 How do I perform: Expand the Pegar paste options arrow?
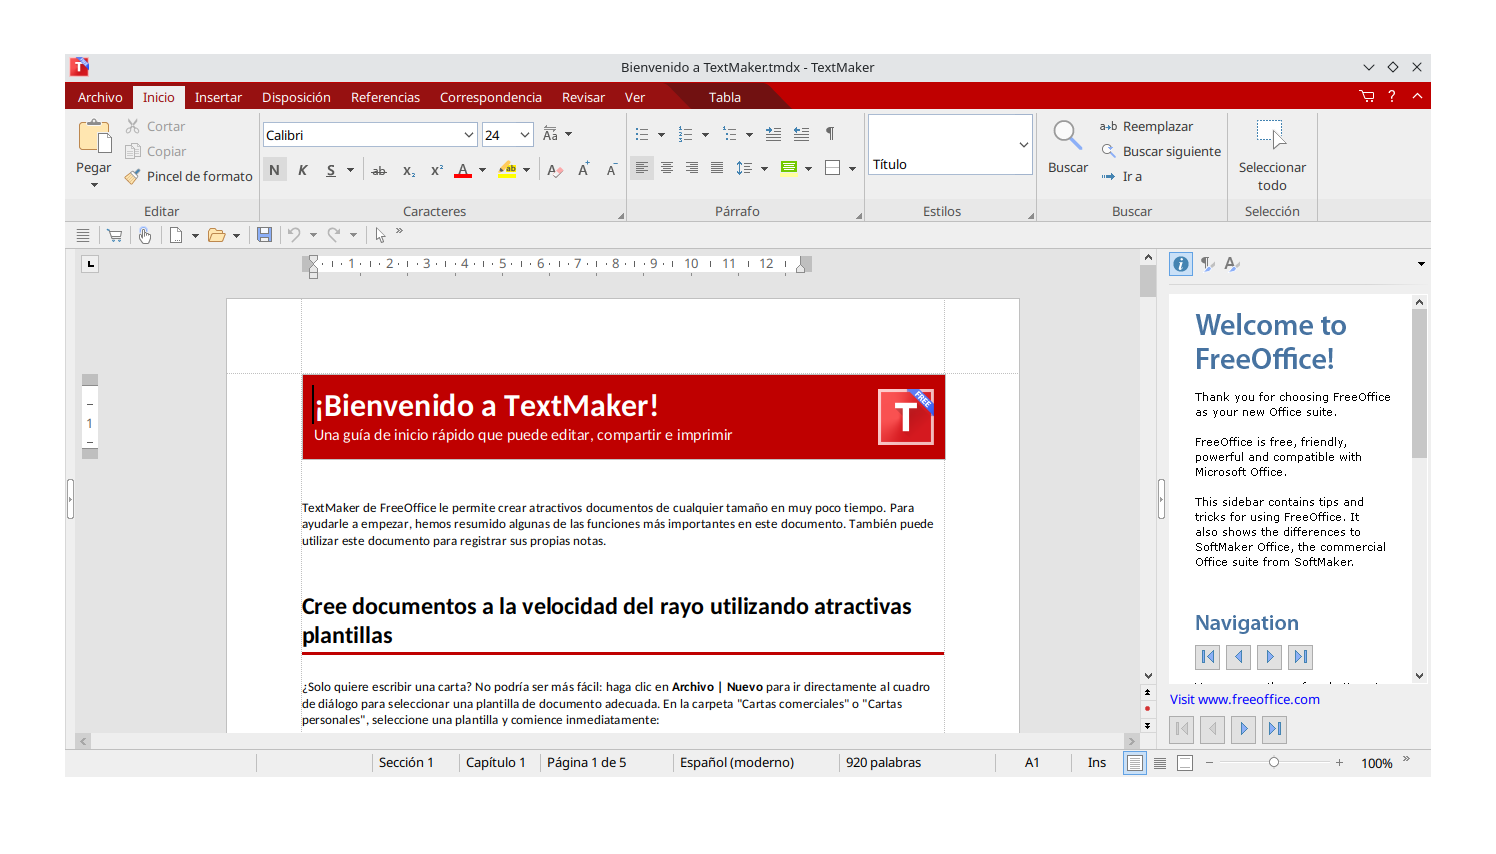pos(94,185)
